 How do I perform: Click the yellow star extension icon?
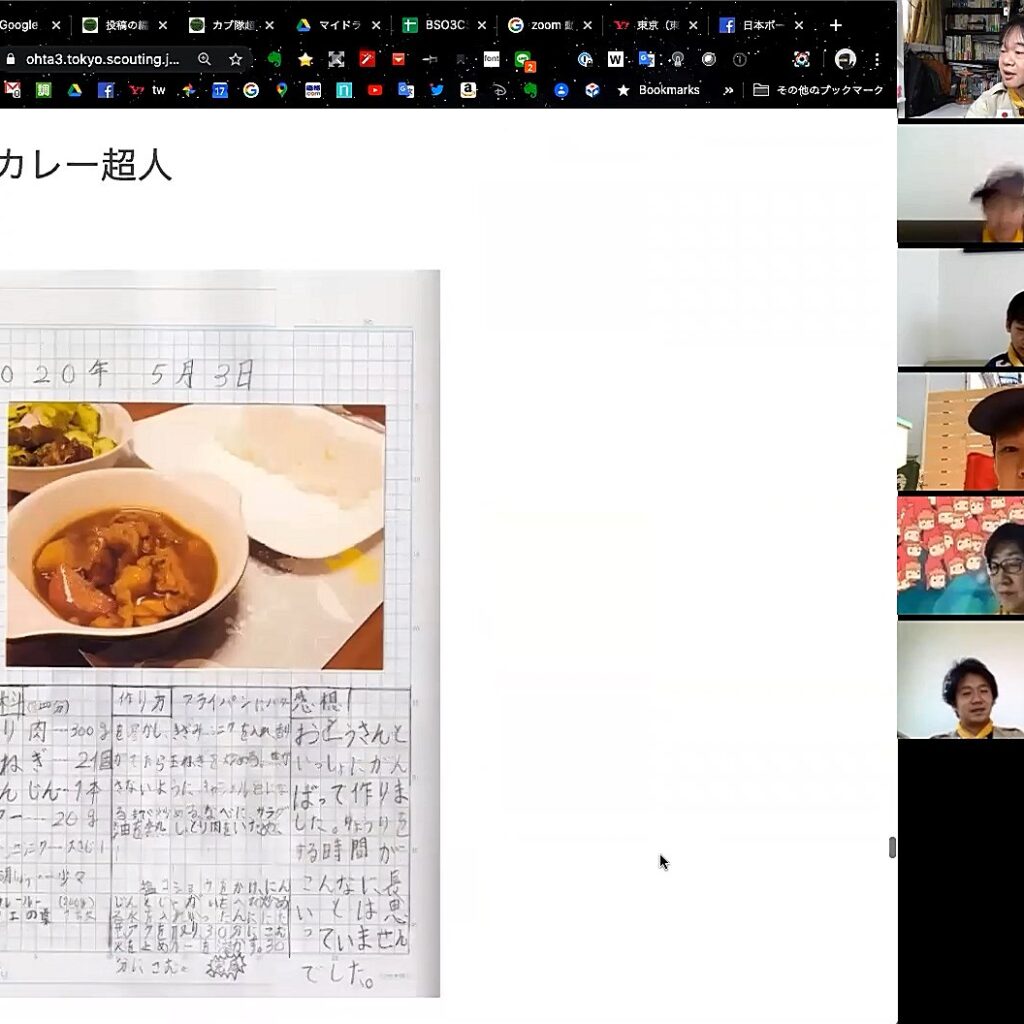[x=305, y=59]
